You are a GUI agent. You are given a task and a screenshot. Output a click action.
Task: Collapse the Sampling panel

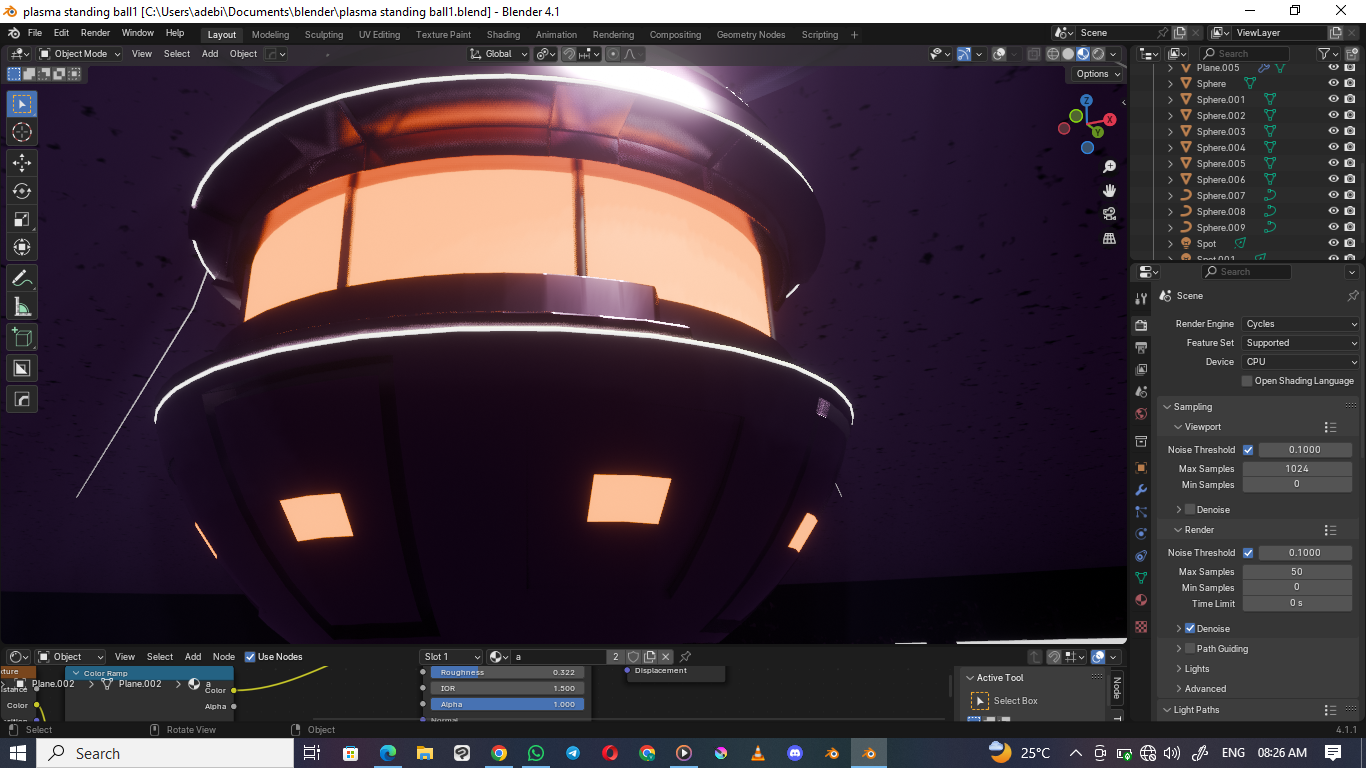pos(1193,407)
